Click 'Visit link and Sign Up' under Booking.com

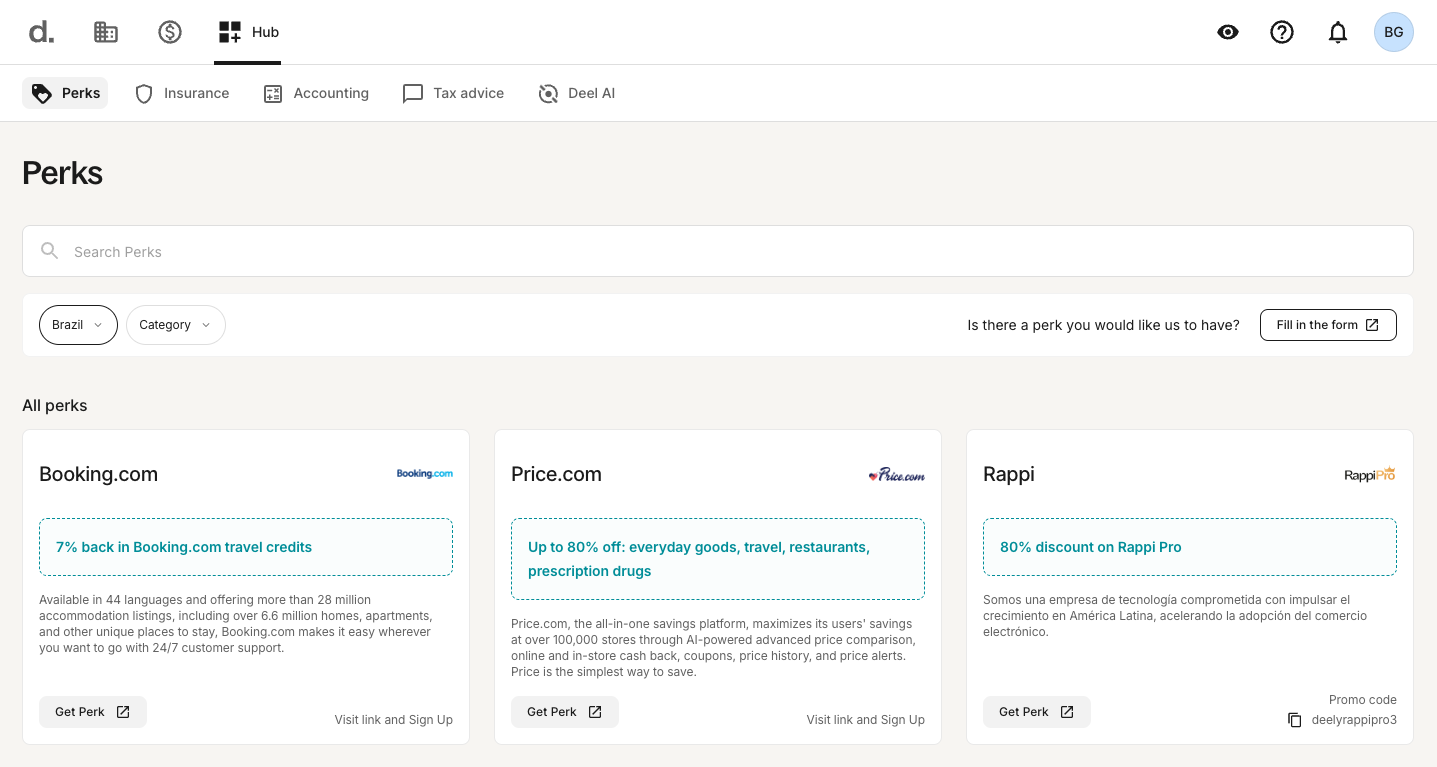pyautogui.click(x=394, y=720)
